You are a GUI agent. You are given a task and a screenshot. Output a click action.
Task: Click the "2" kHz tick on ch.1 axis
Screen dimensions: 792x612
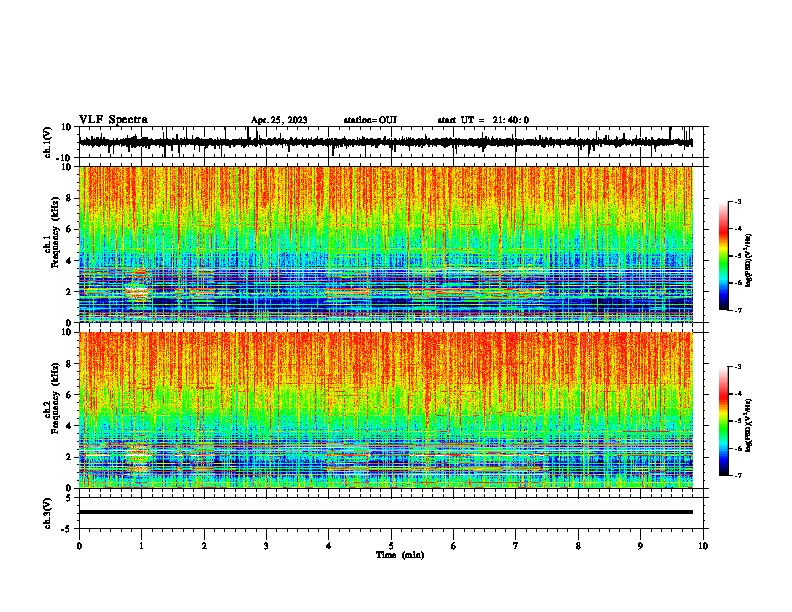click(x=69, y=291)
